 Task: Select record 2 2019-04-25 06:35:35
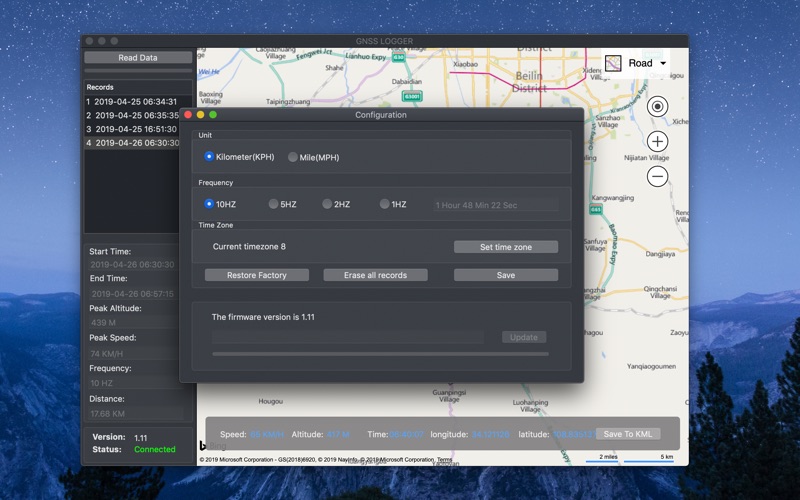click(x=132, y=115)
